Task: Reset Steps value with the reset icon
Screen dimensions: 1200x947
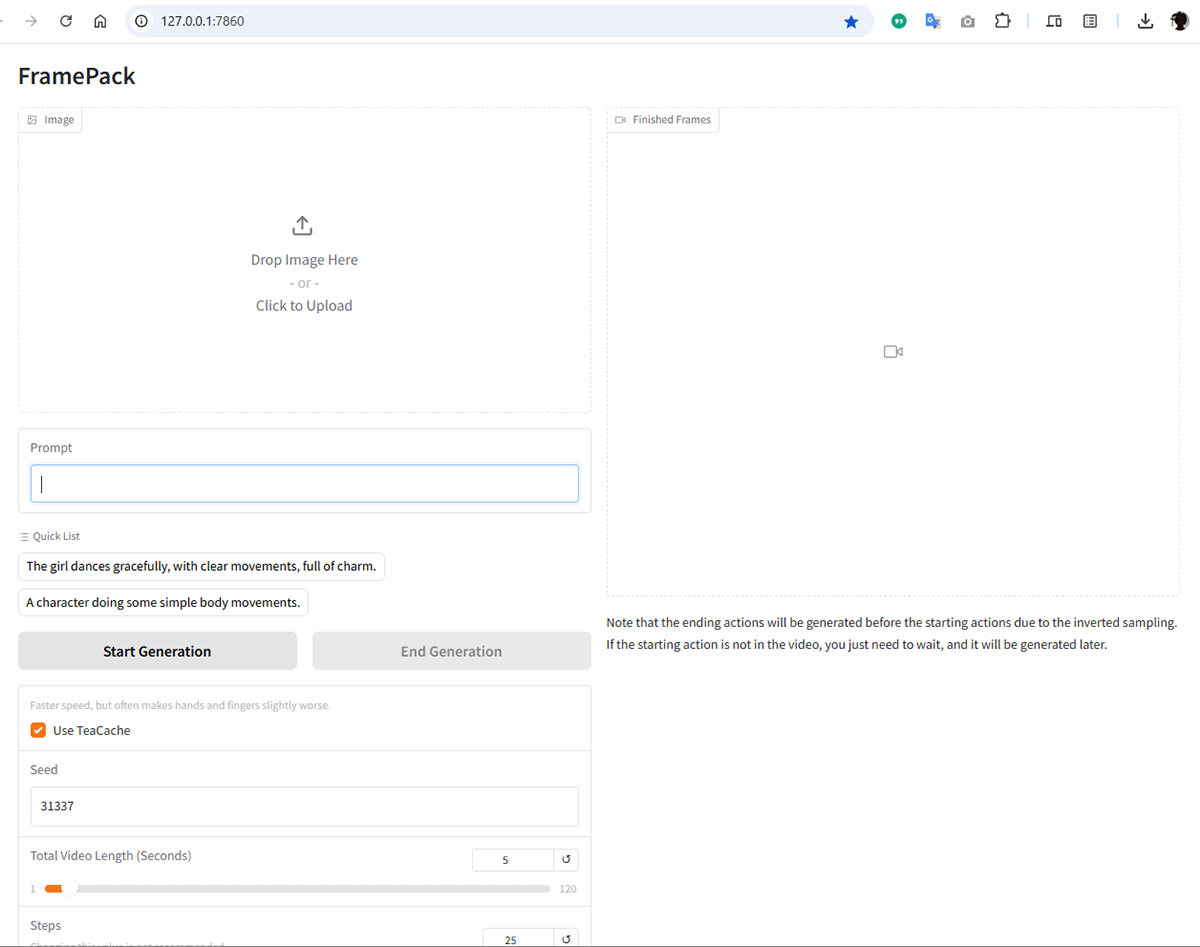Action: click(x=566, y=939)
